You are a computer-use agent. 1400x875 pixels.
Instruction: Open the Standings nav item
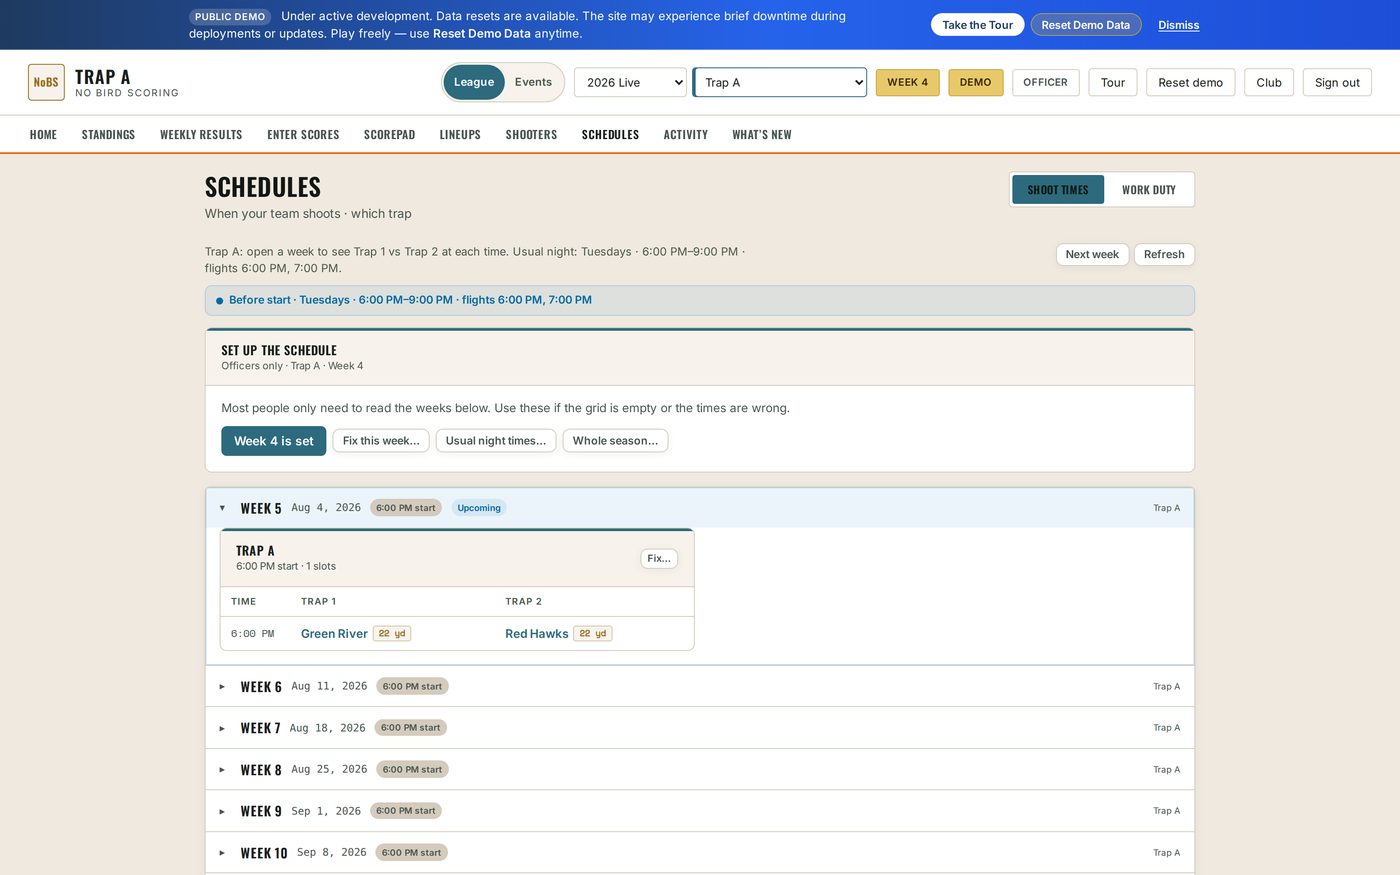(x=108, y=134)
